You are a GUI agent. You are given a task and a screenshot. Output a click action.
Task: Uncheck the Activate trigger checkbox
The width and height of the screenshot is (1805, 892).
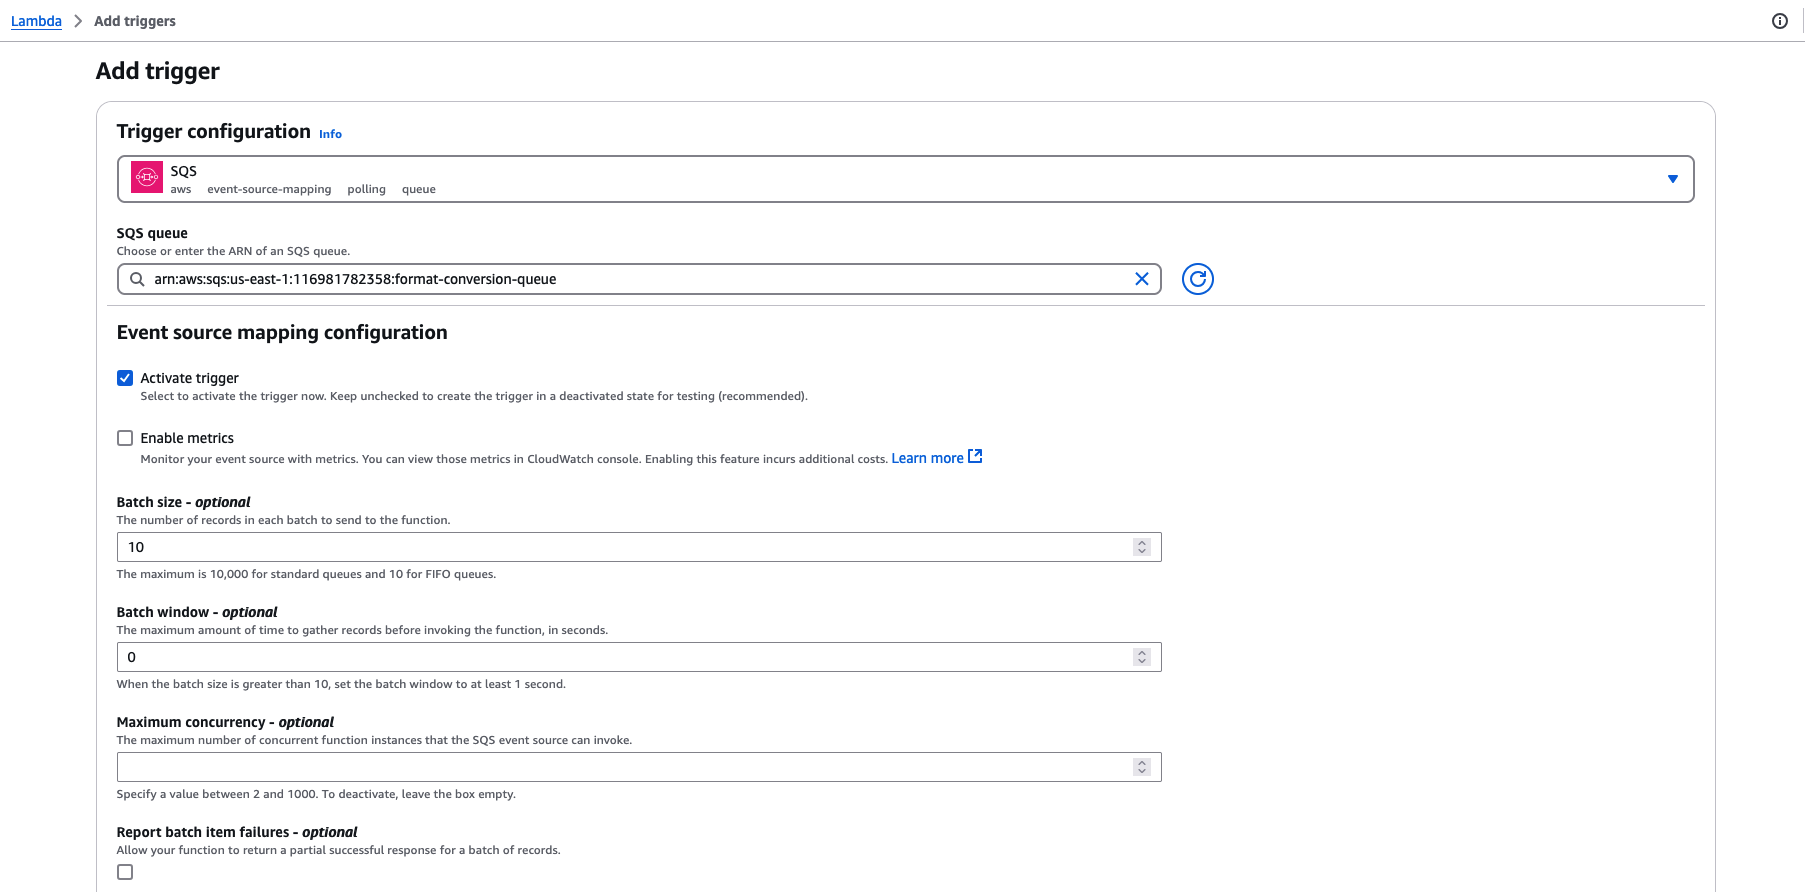coord(125,378)
